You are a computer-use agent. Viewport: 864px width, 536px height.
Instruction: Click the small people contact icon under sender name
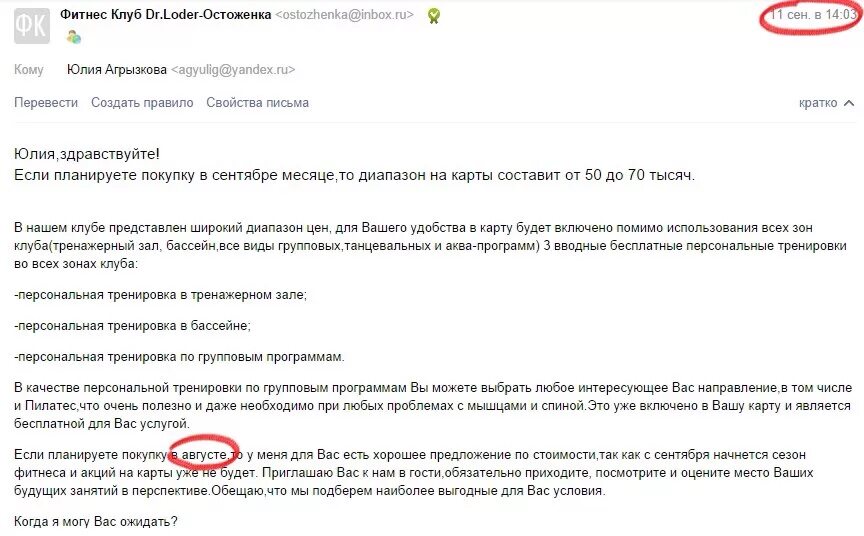pyautogui.click(x=73, y=37)
